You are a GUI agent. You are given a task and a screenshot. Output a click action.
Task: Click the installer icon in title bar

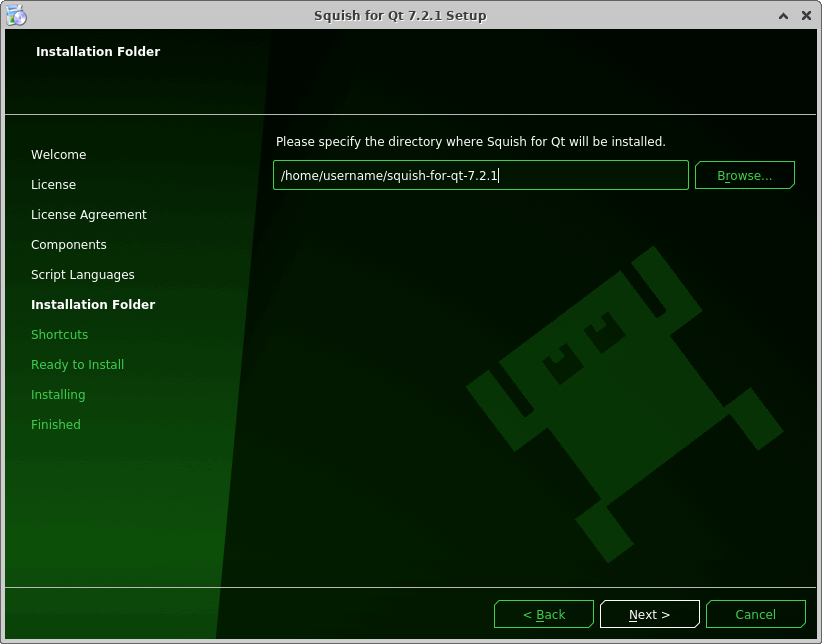pos(15,15)
